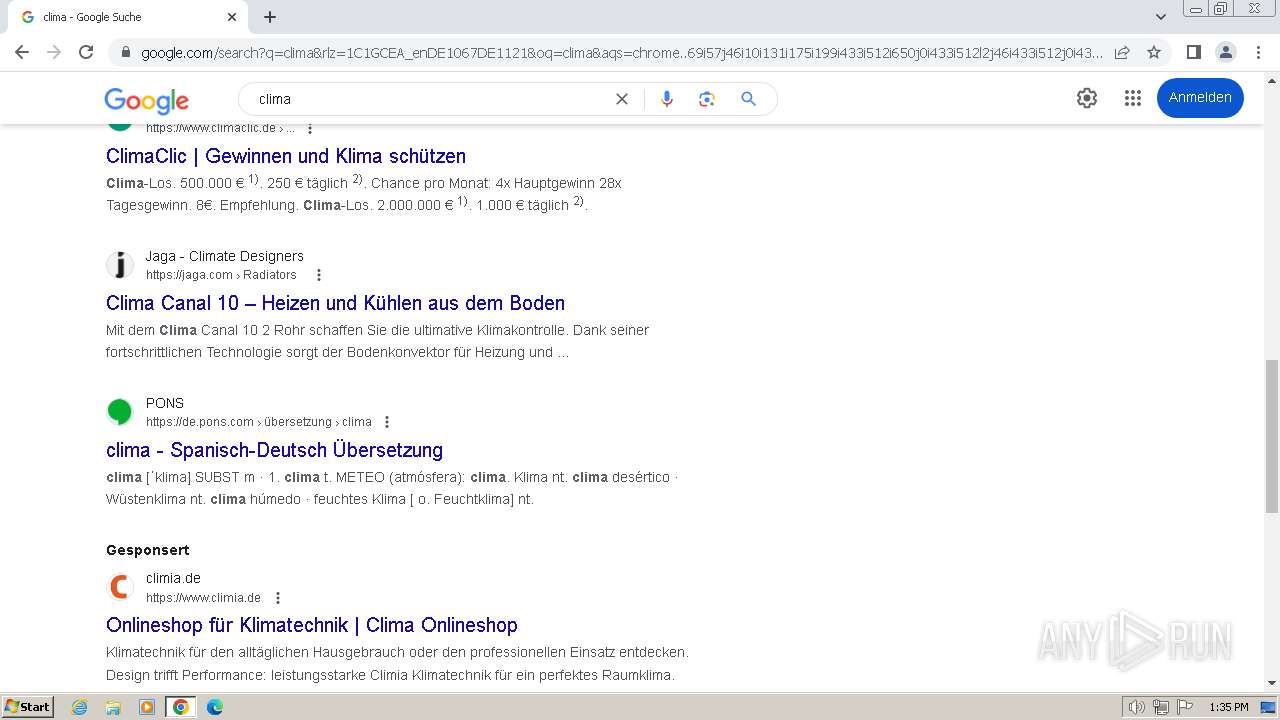Viewport: 1280px width, 720px height.
Task: Focus the browser address bar
Action: pyautogui.click(x=620, y=52)
